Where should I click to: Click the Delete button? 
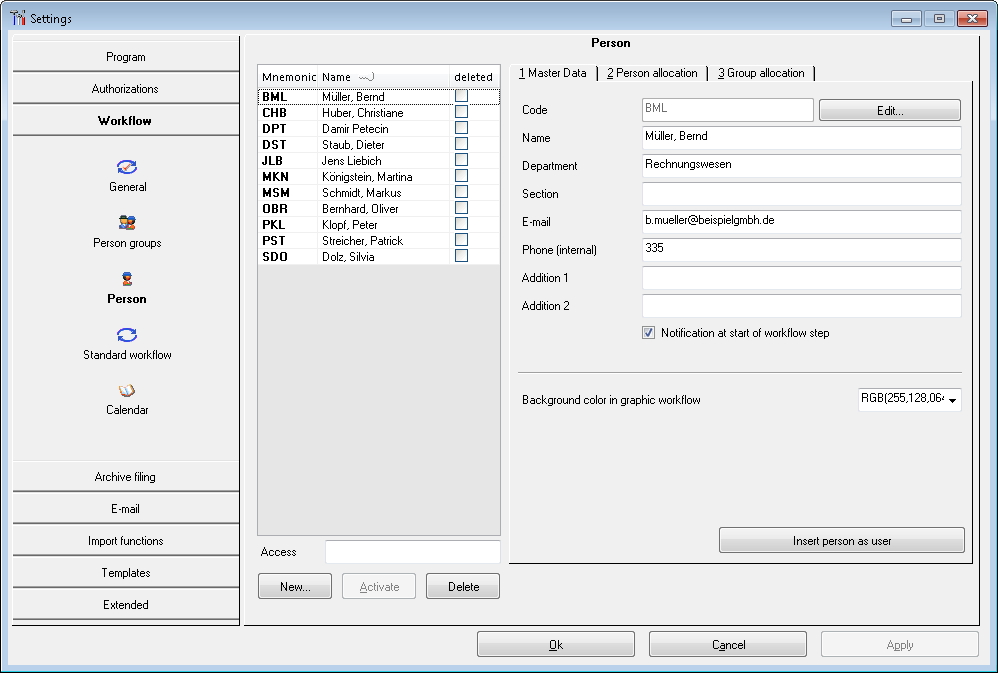[x=463, y=586]
